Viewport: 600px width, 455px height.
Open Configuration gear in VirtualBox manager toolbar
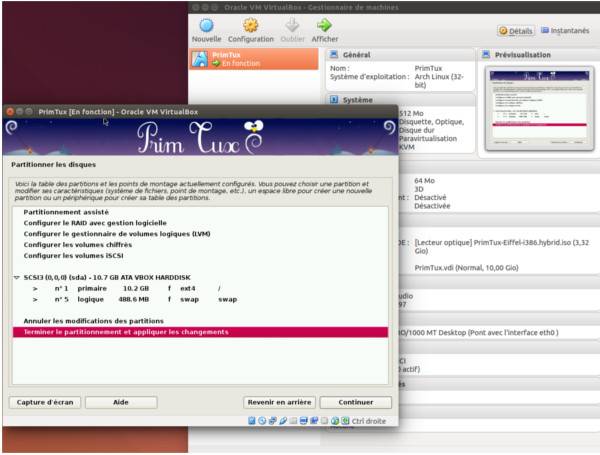point(251,26)
